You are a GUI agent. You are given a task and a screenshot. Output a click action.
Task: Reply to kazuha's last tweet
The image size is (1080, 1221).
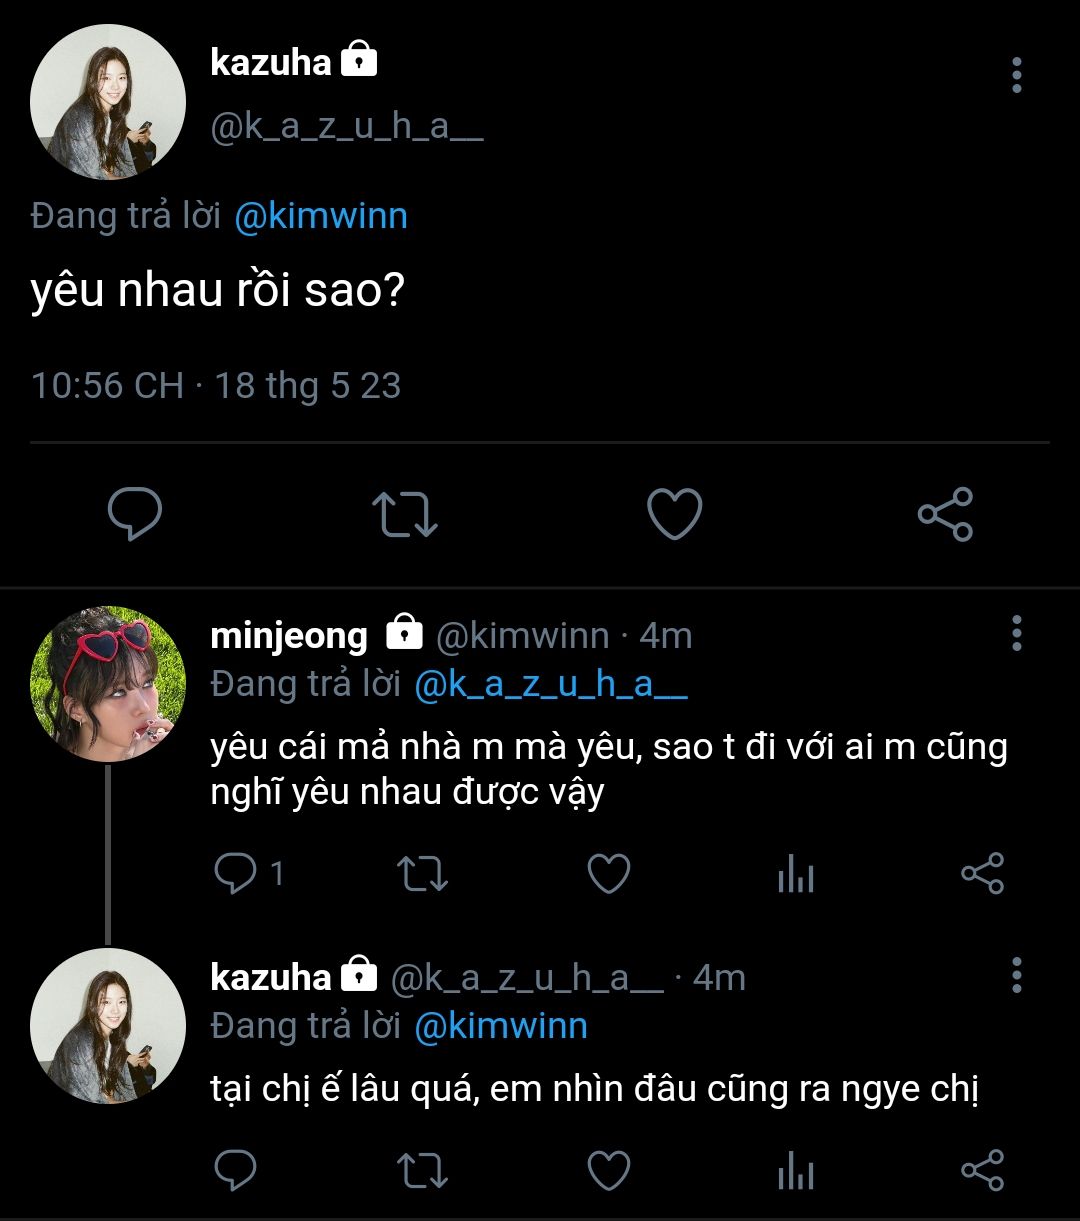coord(236,1170)
